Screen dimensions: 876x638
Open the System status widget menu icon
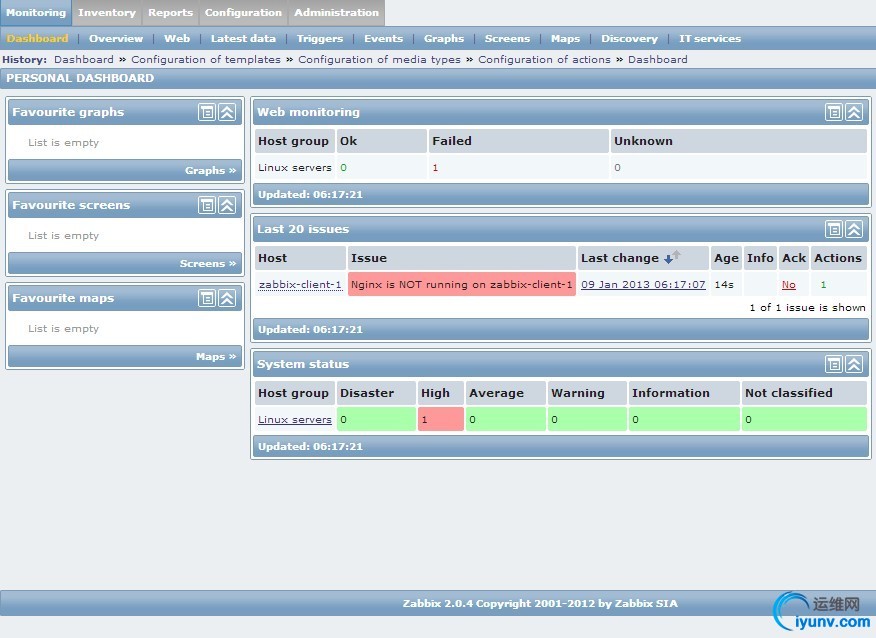tap(834, 364)
